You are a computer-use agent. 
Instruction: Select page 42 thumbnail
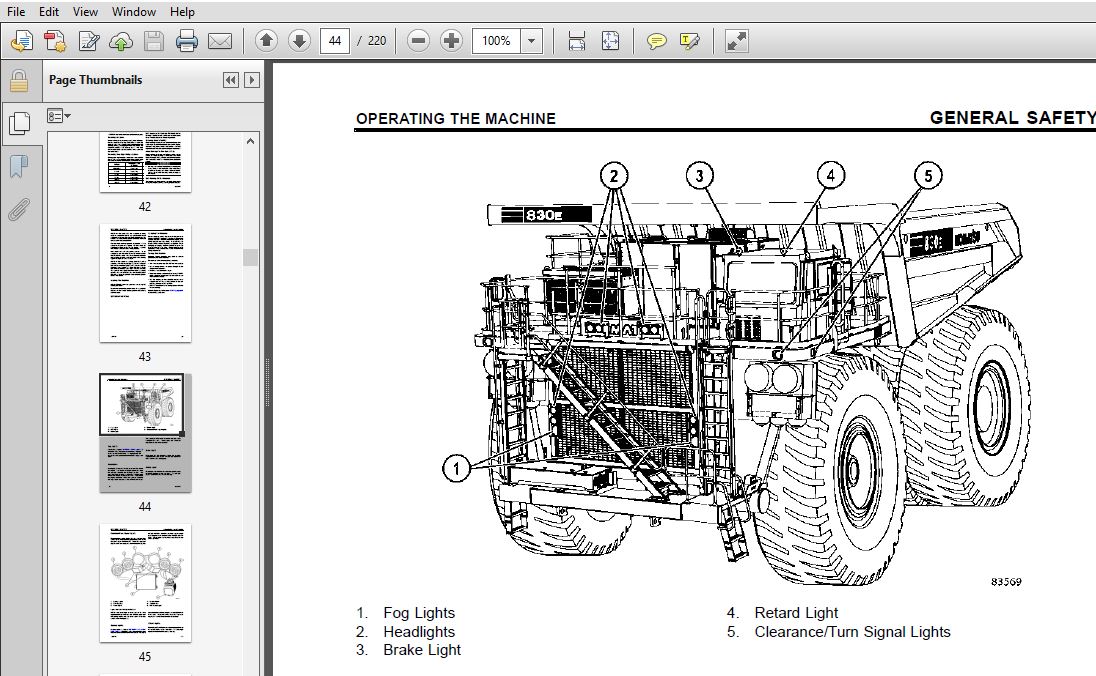(145, 161)
